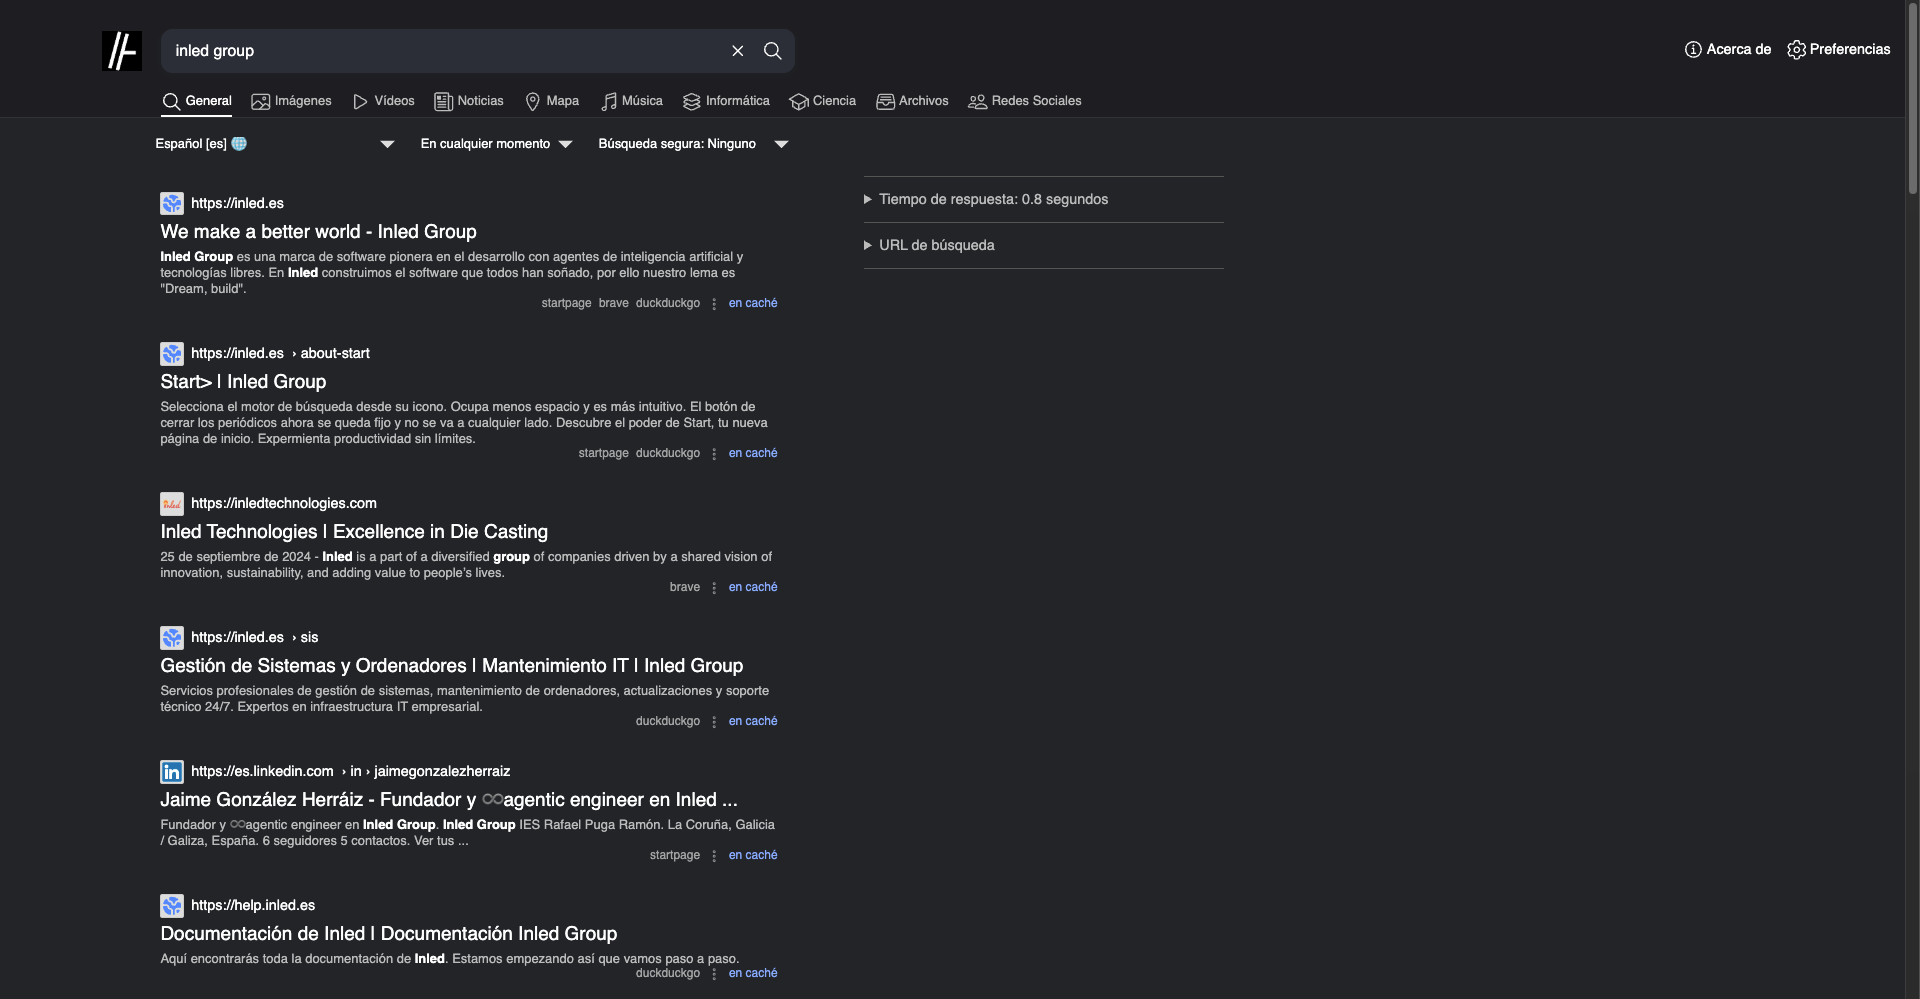Switch to the Imágenes tab
The width and height of the screenshot is (1920, 999).
pyautogui.click(x=291, y=101)
